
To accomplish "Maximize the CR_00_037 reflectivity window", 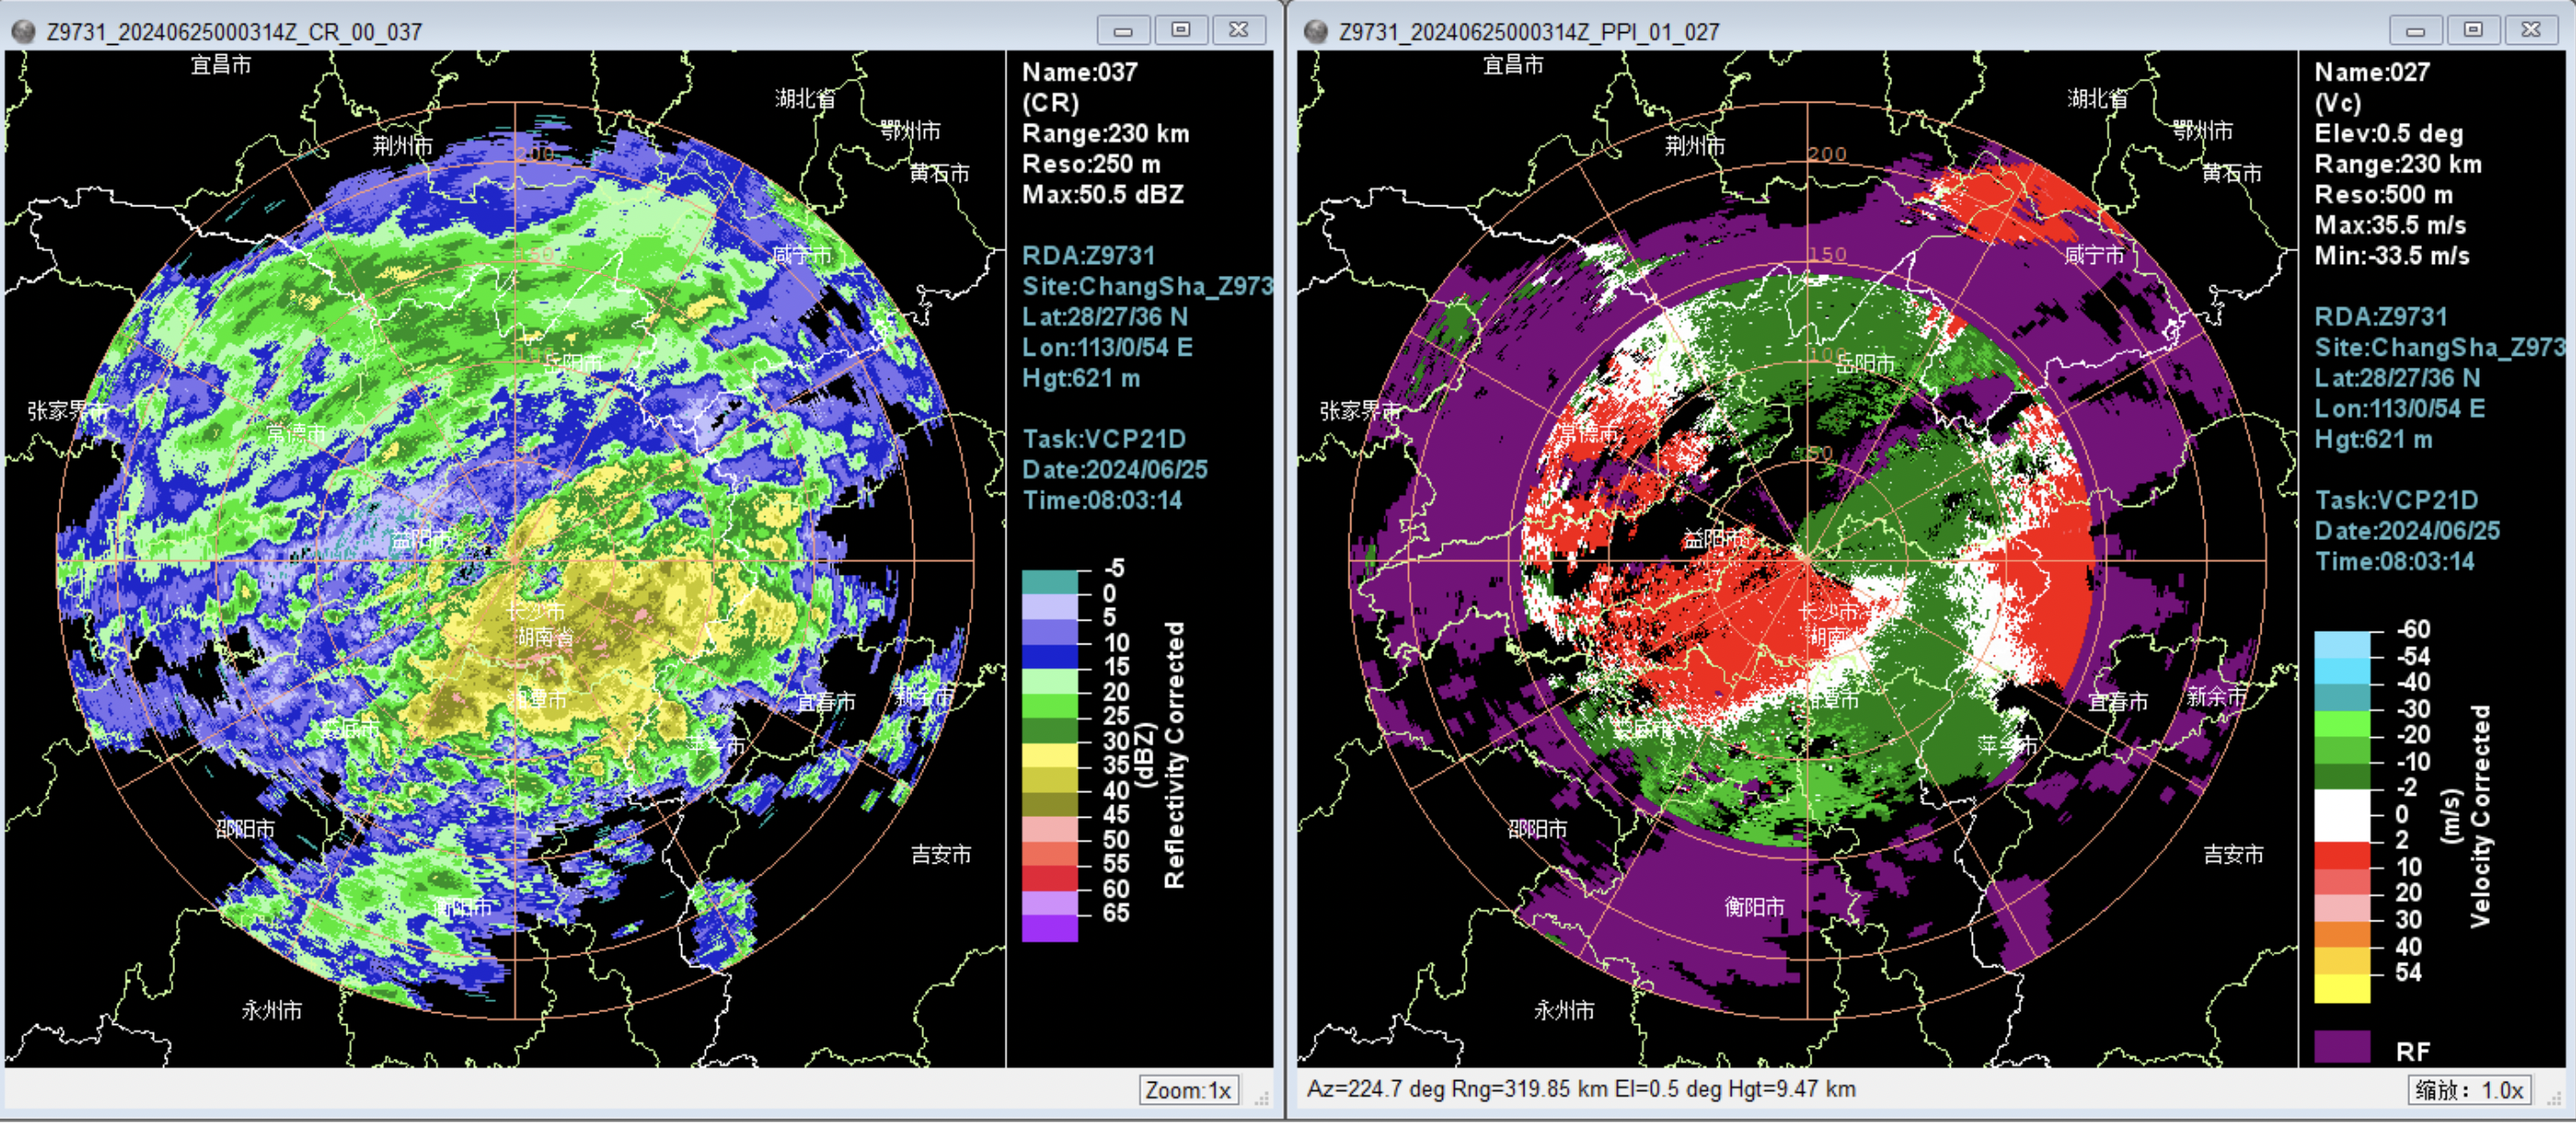I will click(x=1180, y=30).
